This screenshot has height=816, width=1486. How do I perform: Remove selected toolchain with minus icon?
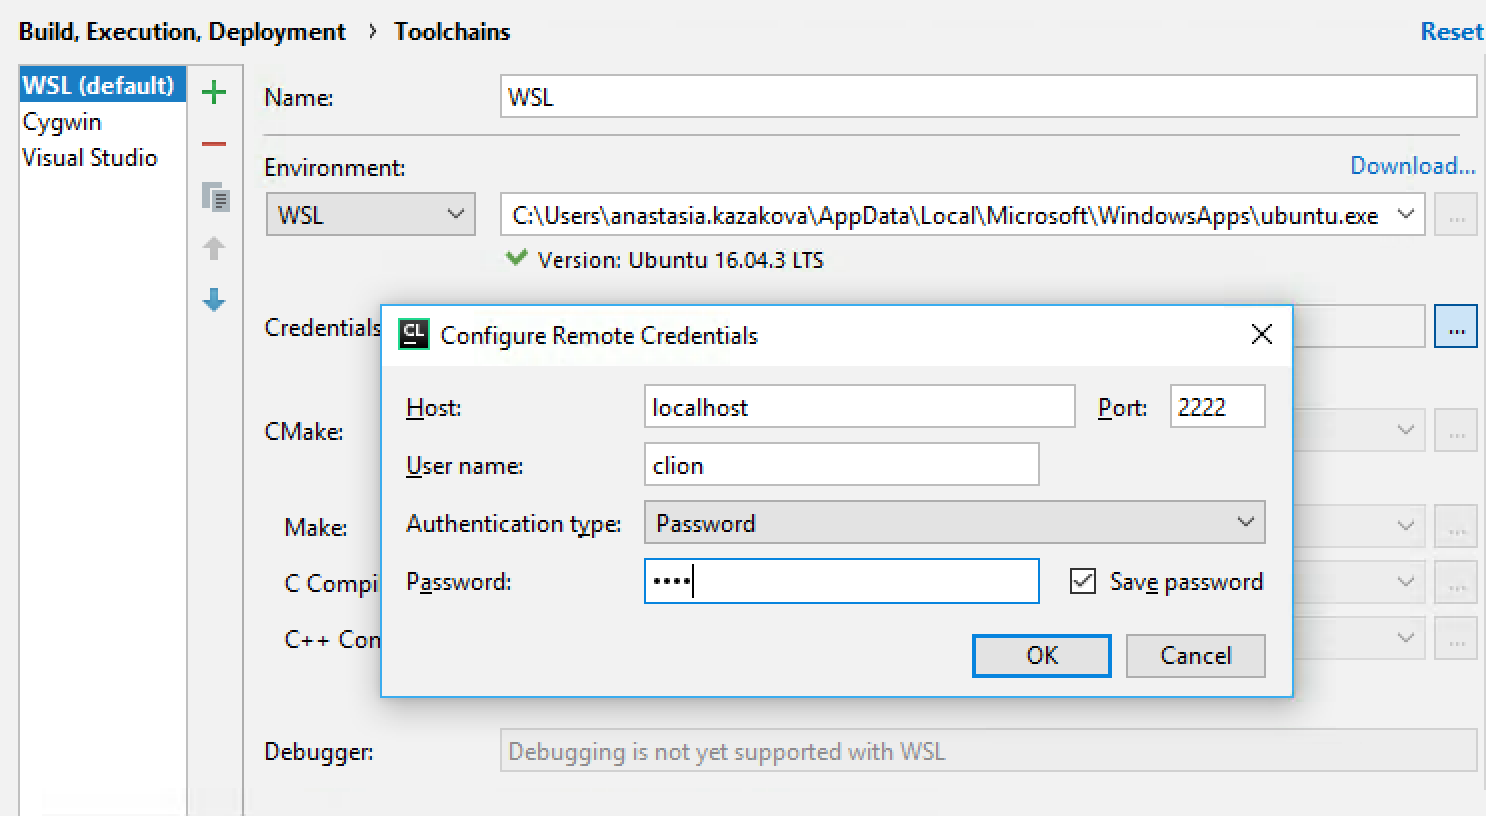pyautogui.click(x=214, y=144)
